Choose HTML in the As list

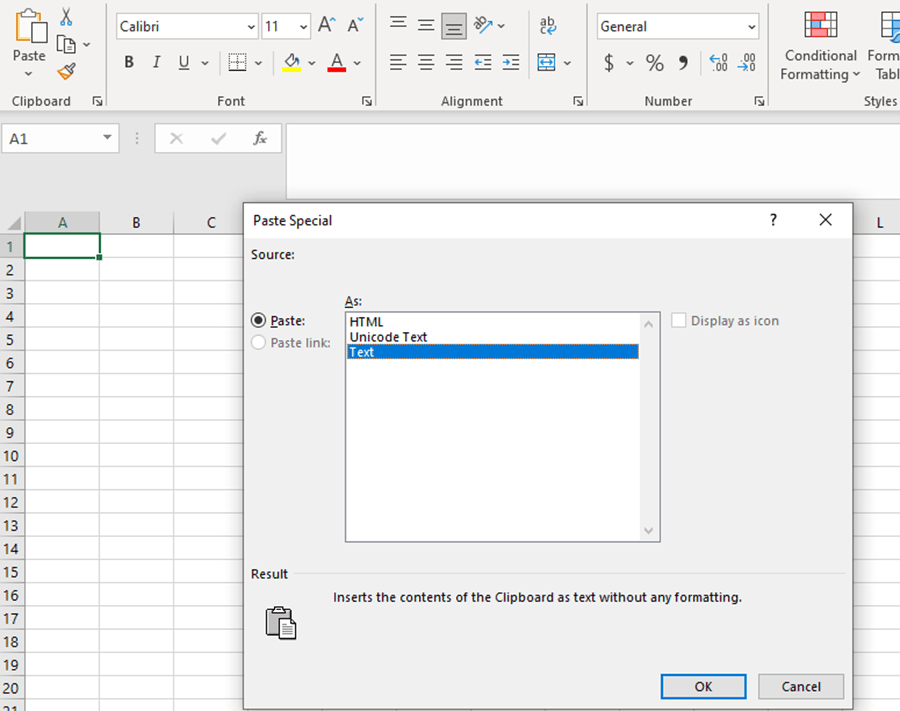tap(493, 322)
